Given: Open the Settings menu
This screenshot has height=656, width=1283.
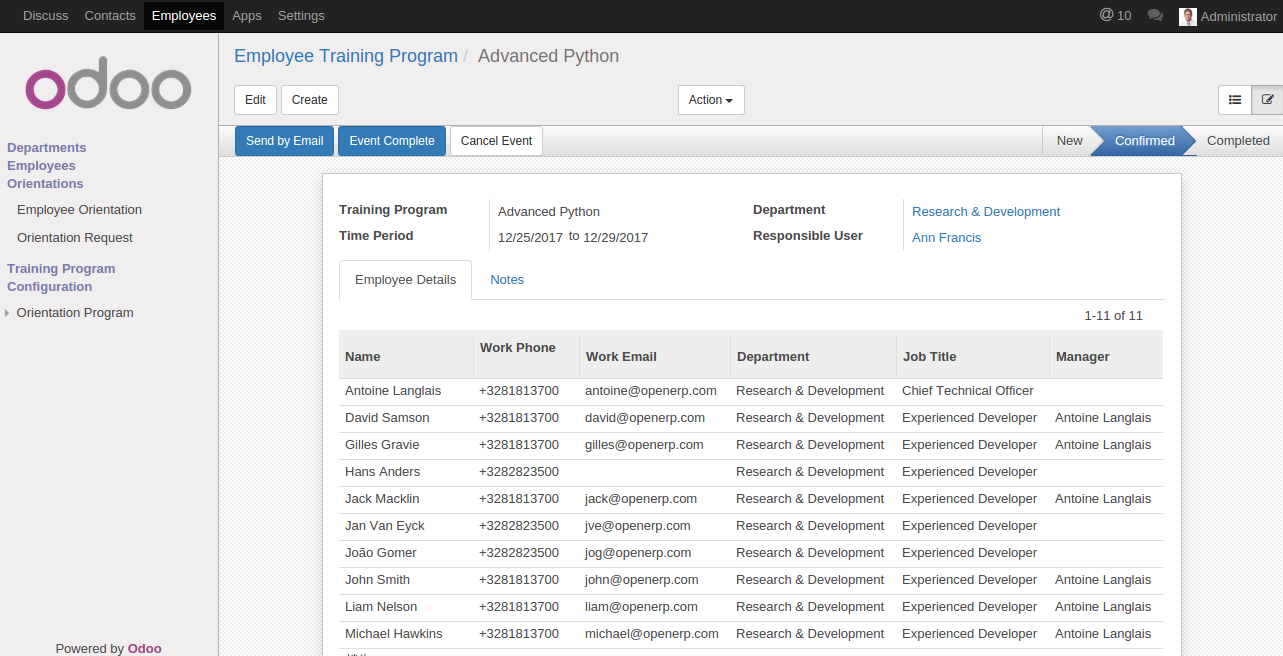Looking at the screenshot, I should 301,16.
